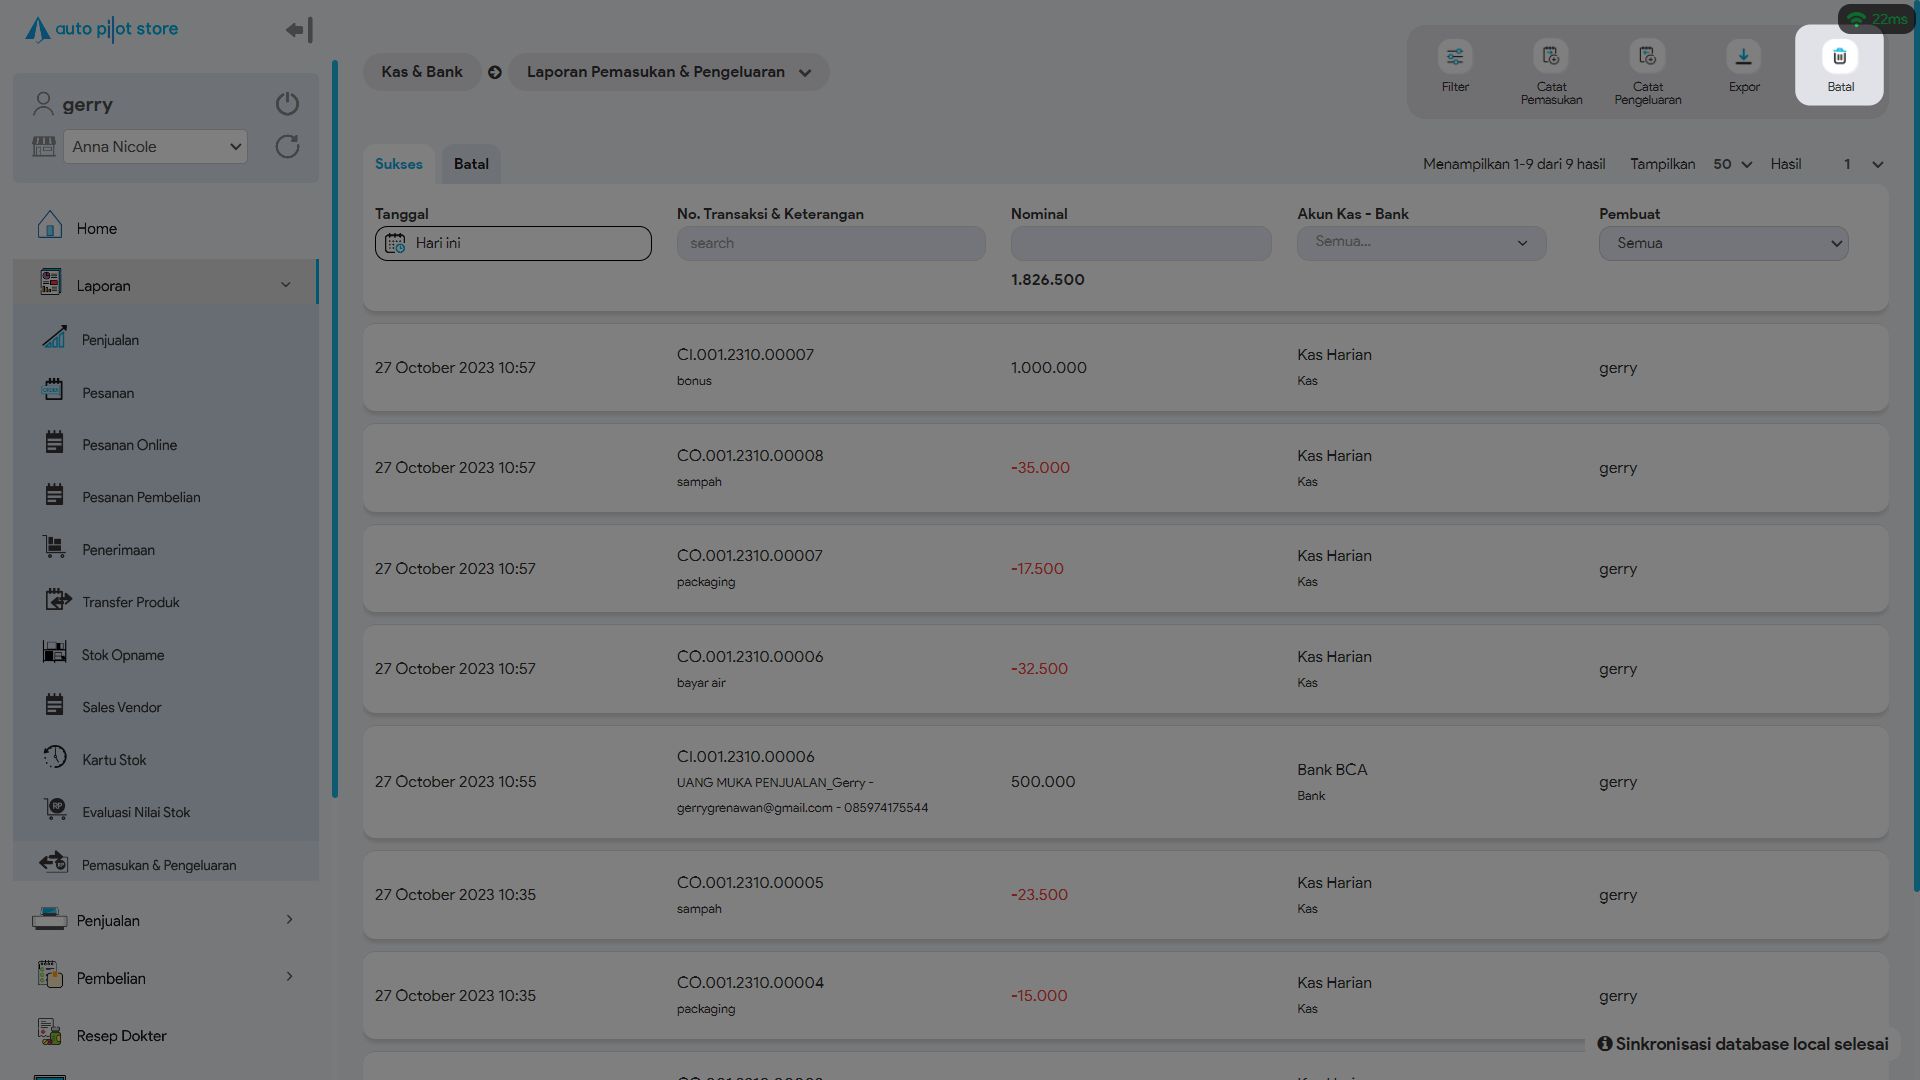Select the Sukses tab

[x=398, y=164]
